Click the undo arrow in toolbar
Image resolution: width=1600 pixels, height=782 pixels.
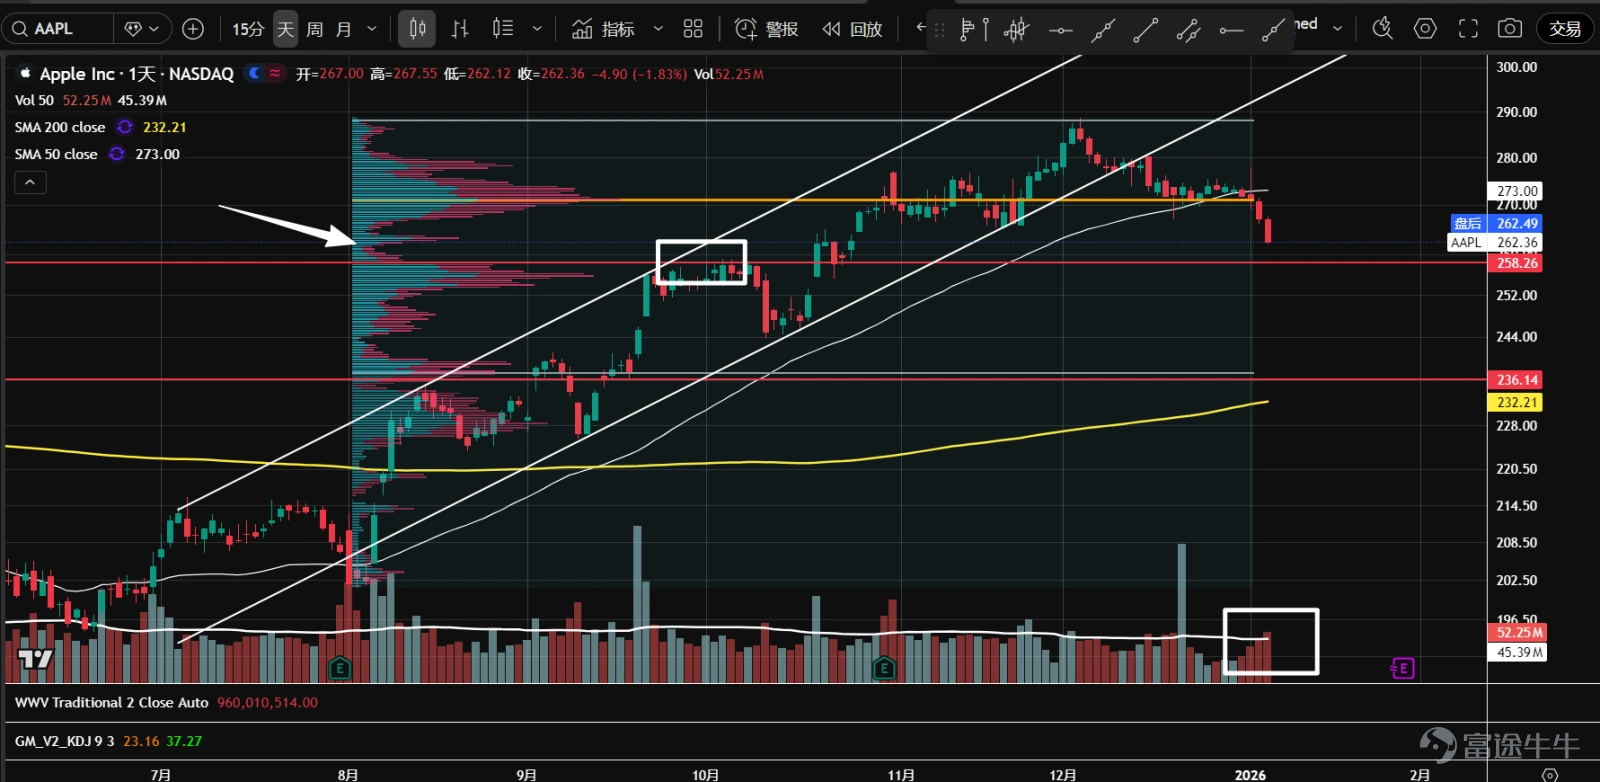(x=920, y=28)
